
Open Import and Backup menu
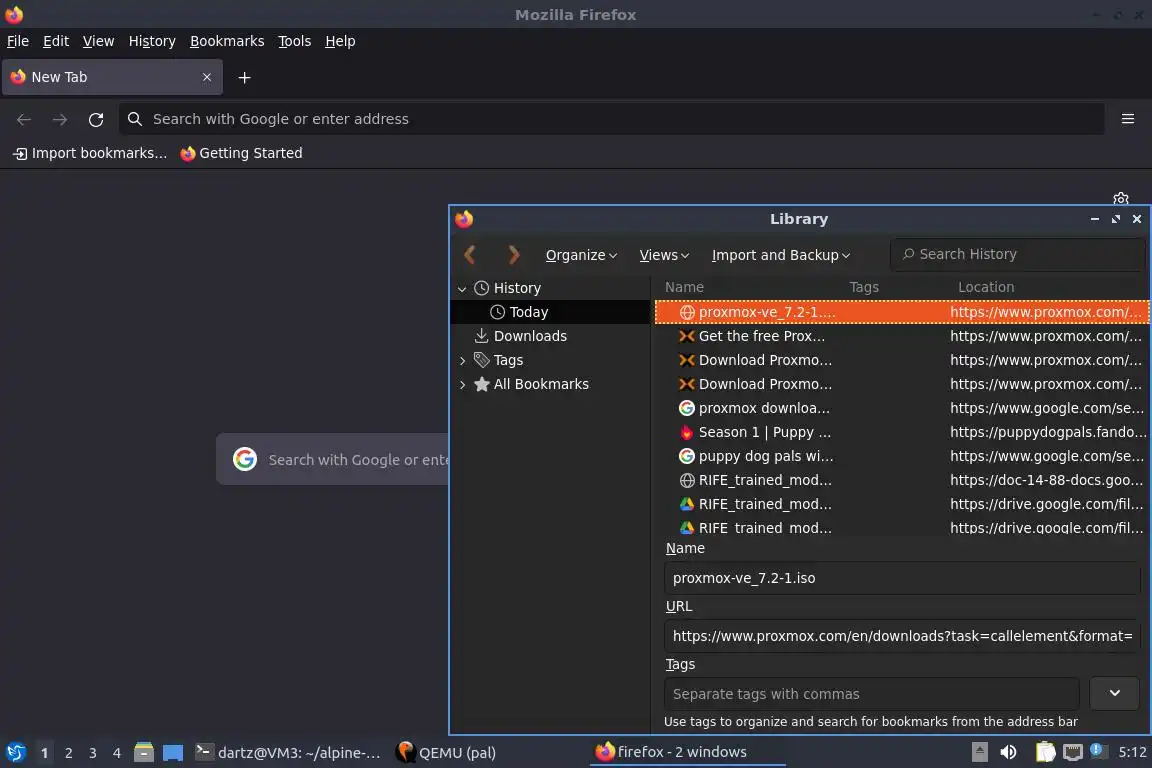click(781, 255)
